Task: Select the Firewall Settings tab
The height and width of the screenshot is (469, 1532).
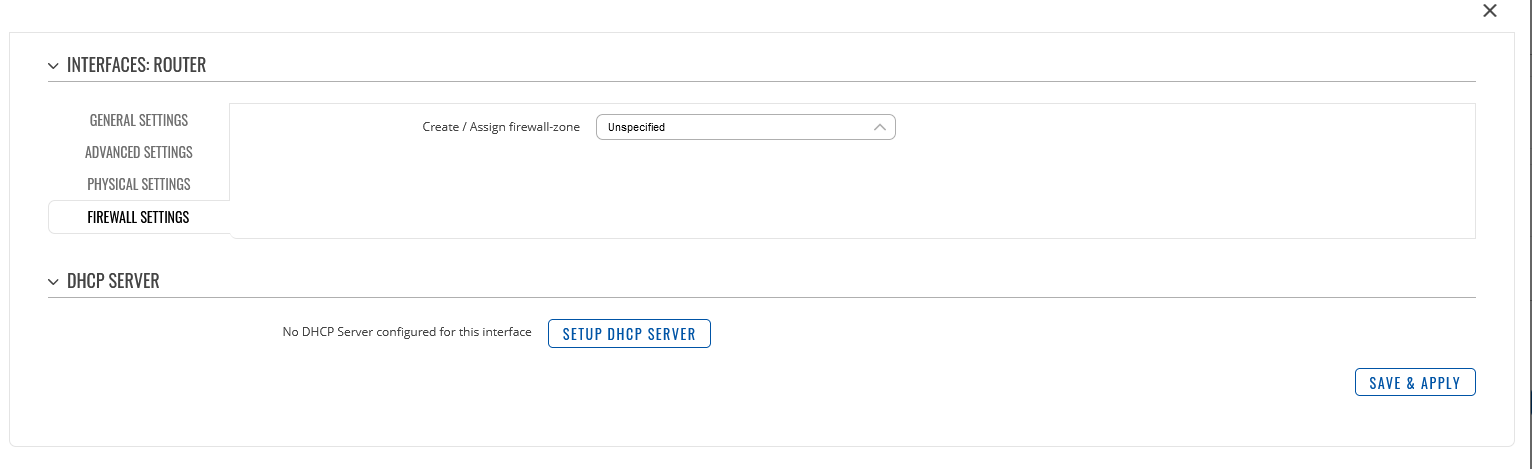Action: click(x=139, y=217)
